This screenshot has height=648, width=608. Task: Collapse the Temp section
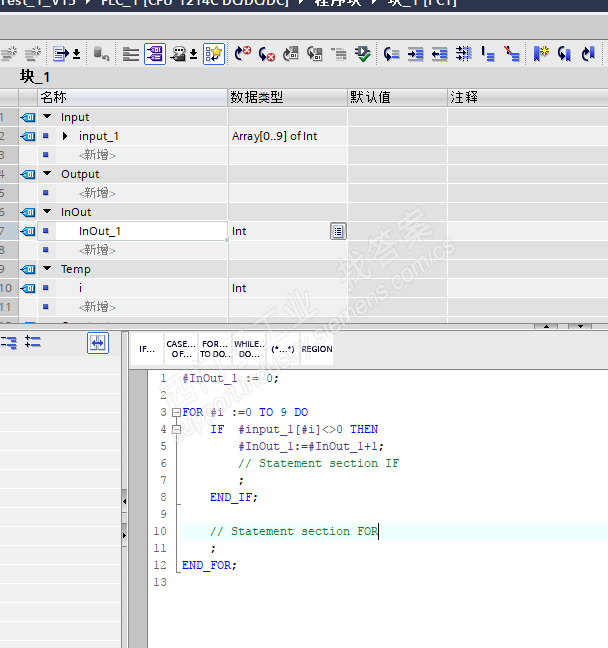tap(47, 269)
